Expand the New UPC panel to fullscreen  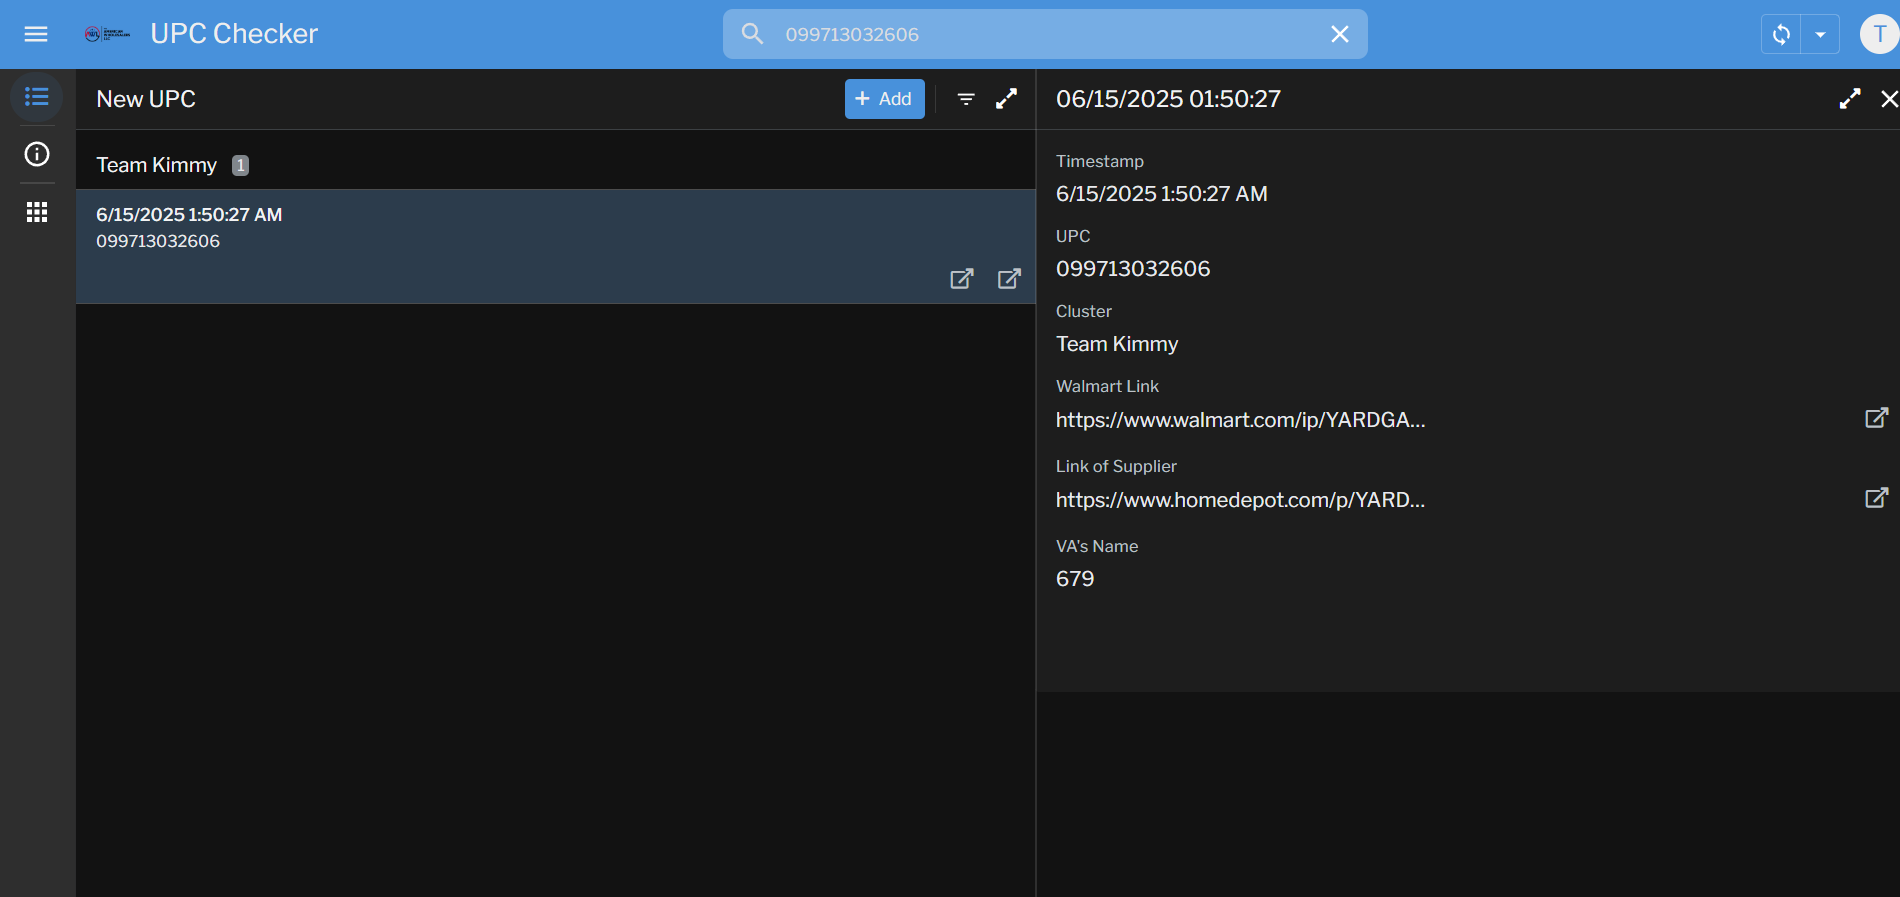[1007, 99]
